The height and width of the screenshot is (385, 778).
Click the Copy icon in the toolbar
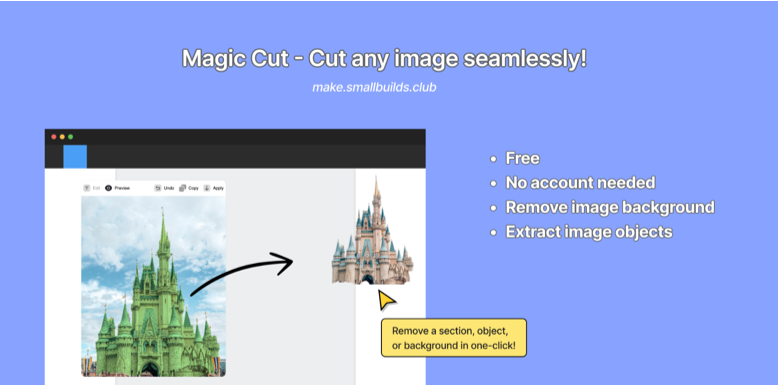[183, 188]
